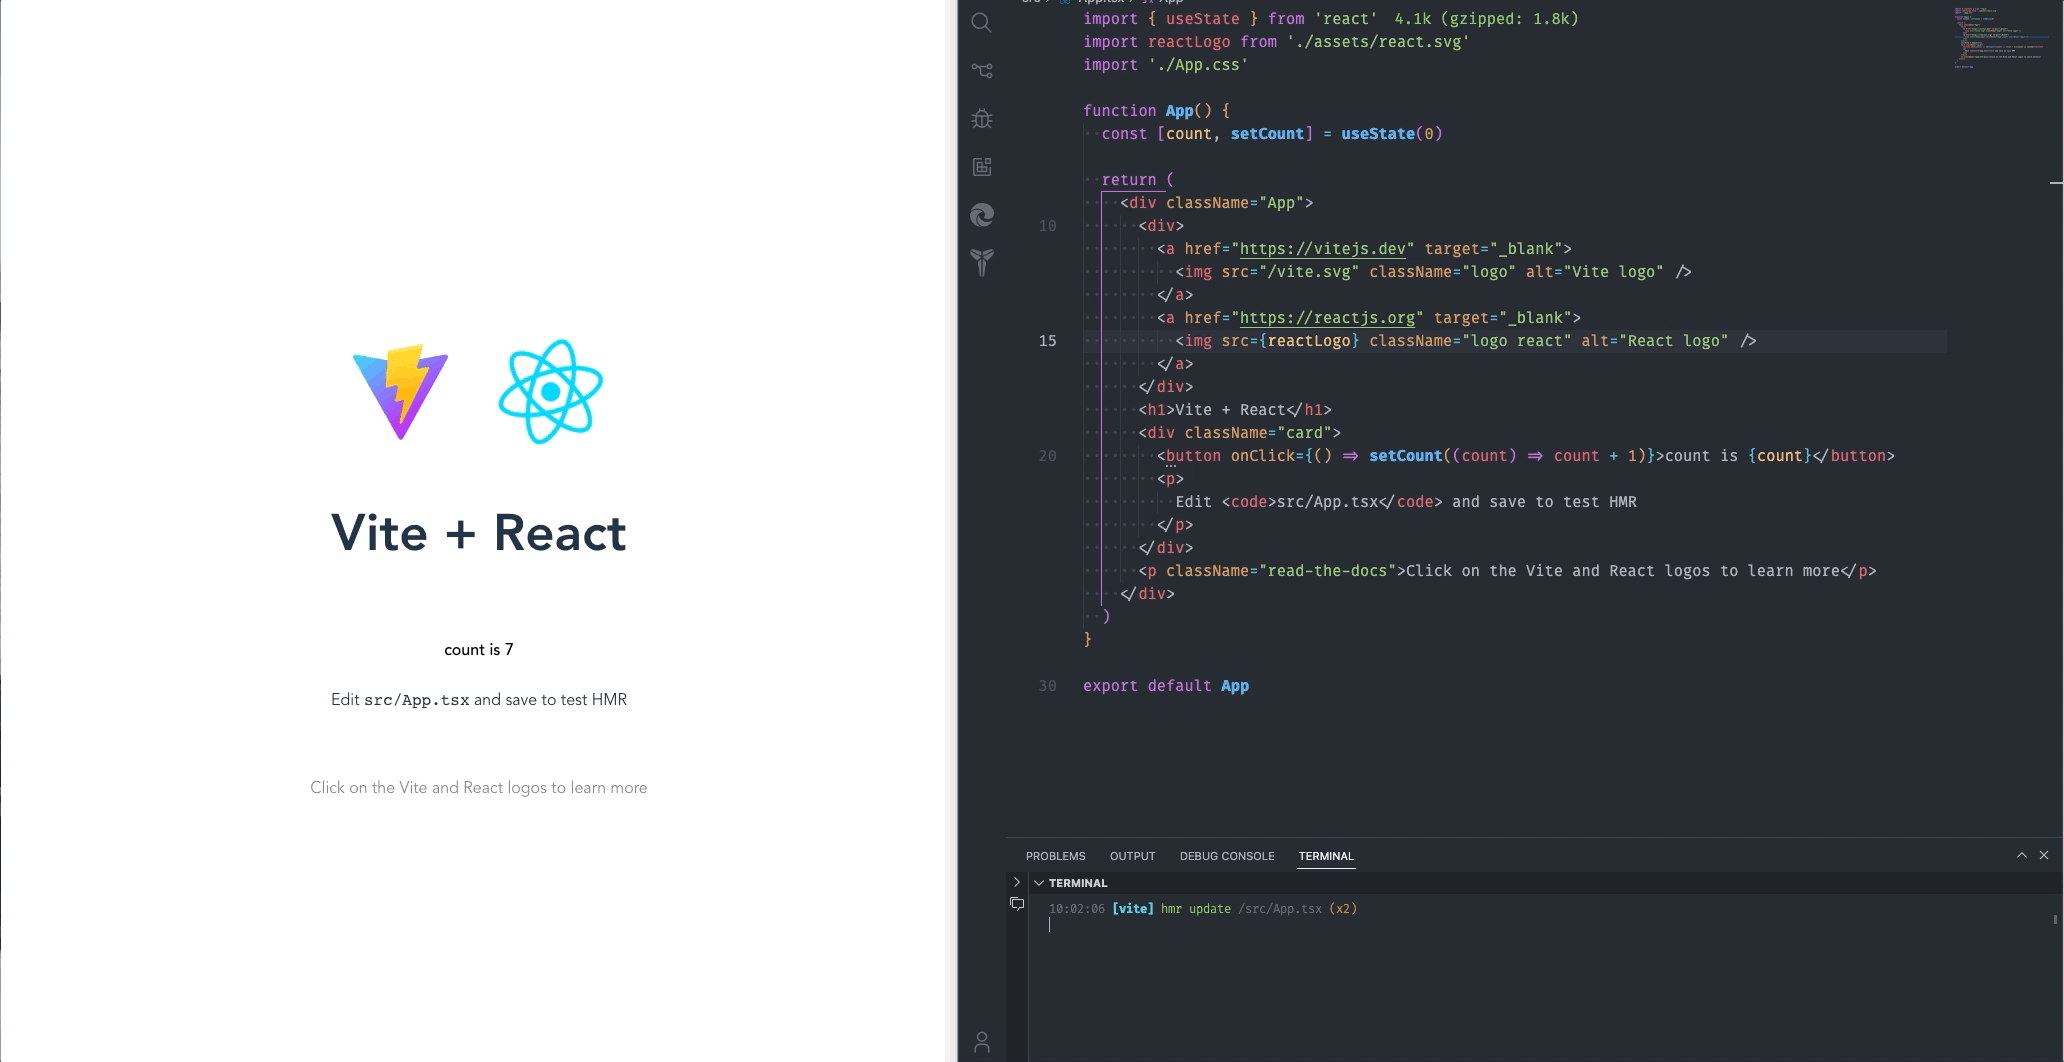Click the '<h1>Vite + React</h1>' code line

(x=1235, y=410)
